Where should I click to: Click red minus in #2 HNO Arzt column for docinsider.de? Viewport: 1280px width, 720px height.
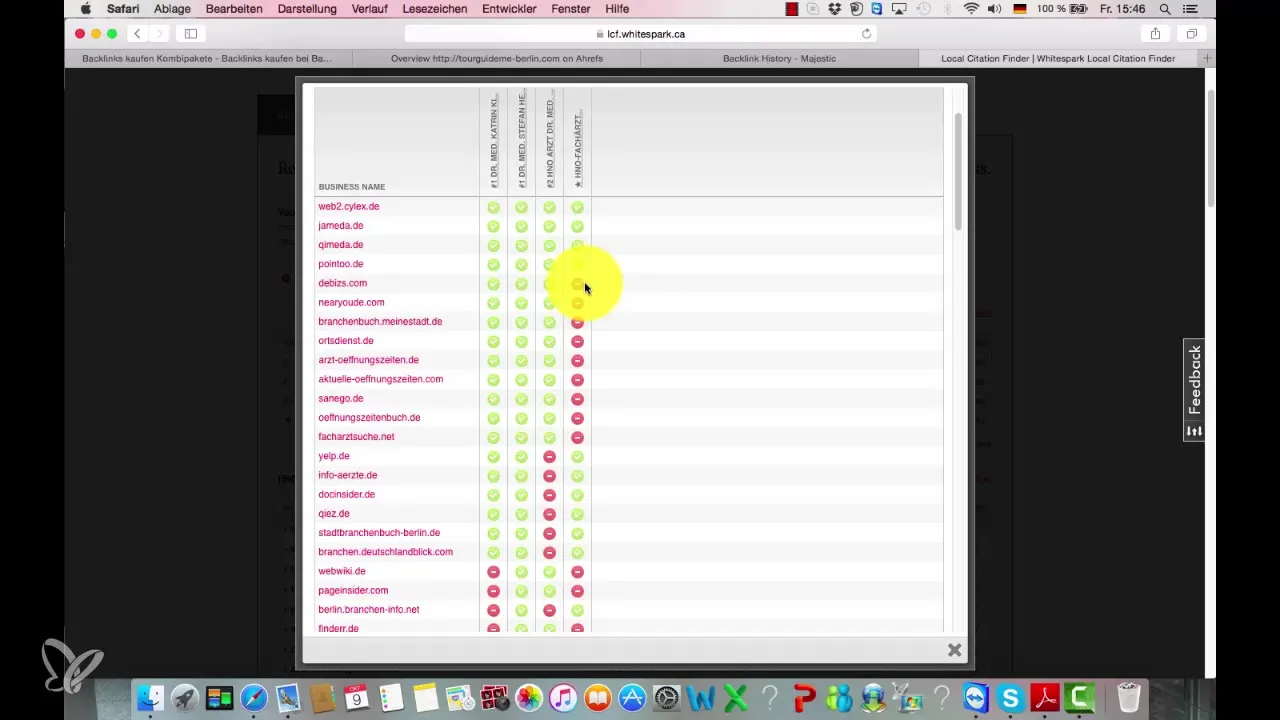(x=549, y=495)
